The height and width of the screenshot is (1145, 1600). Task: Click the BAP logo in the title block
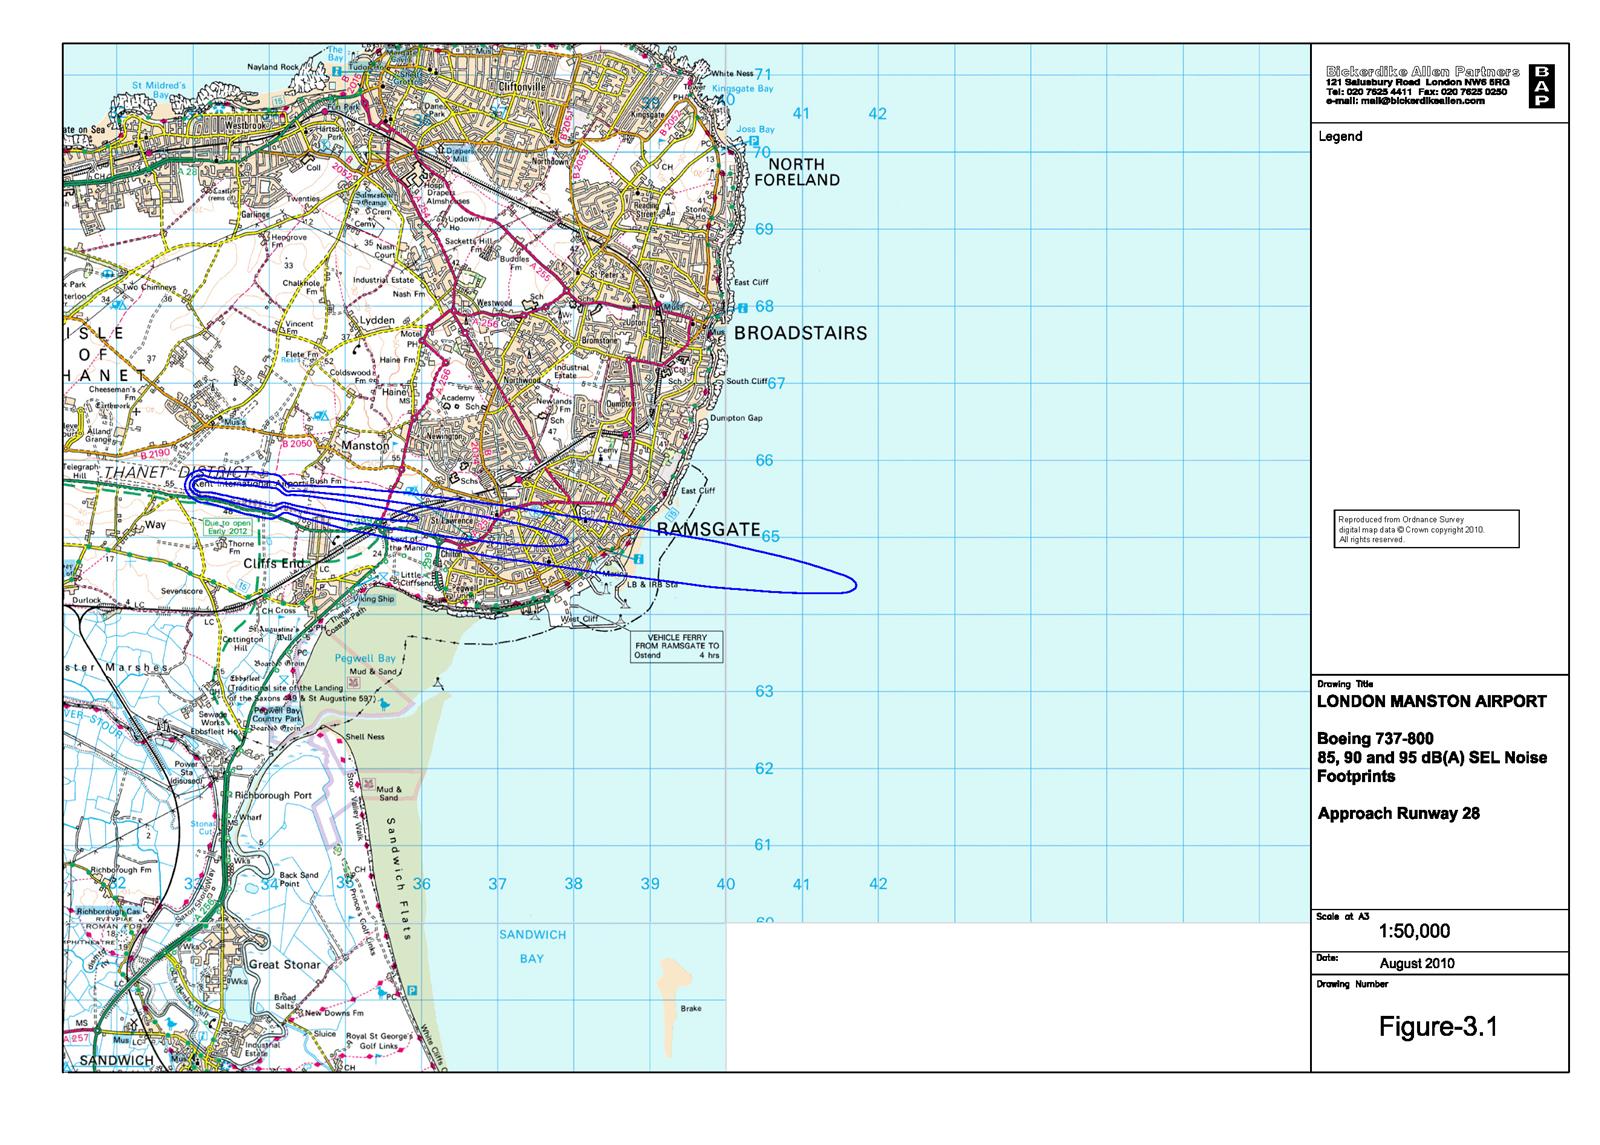pos(1543,86)
